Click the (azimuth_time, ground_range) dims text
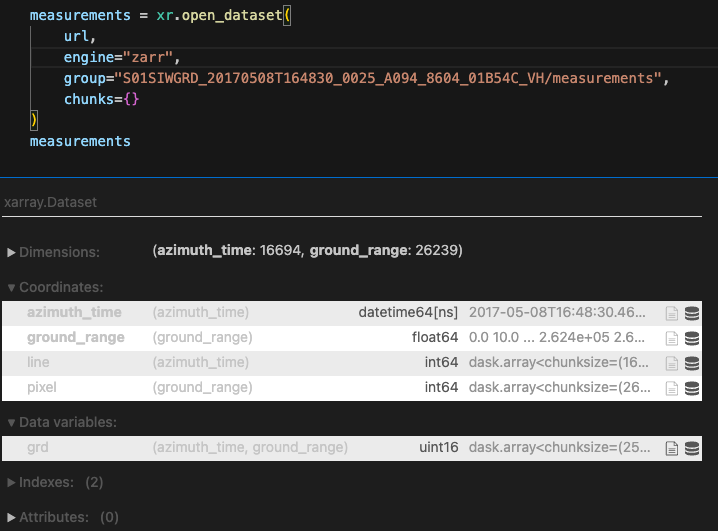The height and width of the screenshot is (531, 718). tap(250, 447)
